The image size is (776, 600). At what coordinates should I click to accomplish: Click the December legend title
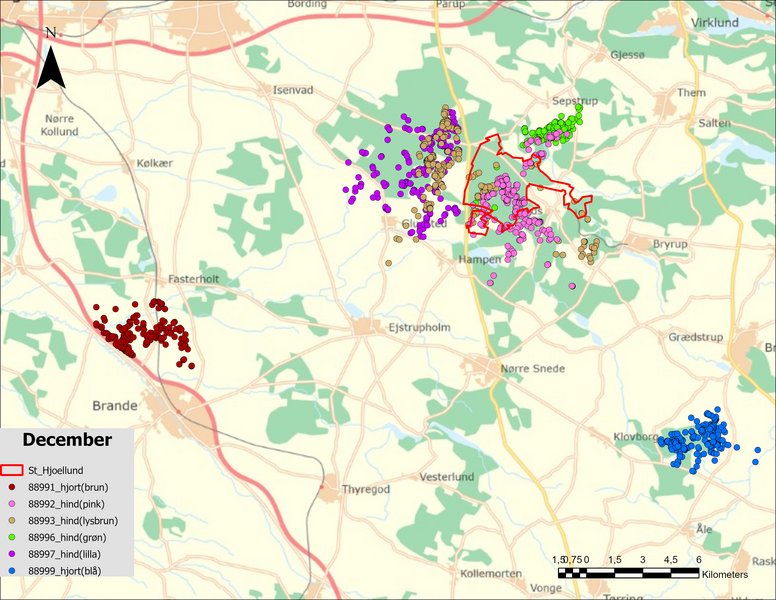[67, 440]
